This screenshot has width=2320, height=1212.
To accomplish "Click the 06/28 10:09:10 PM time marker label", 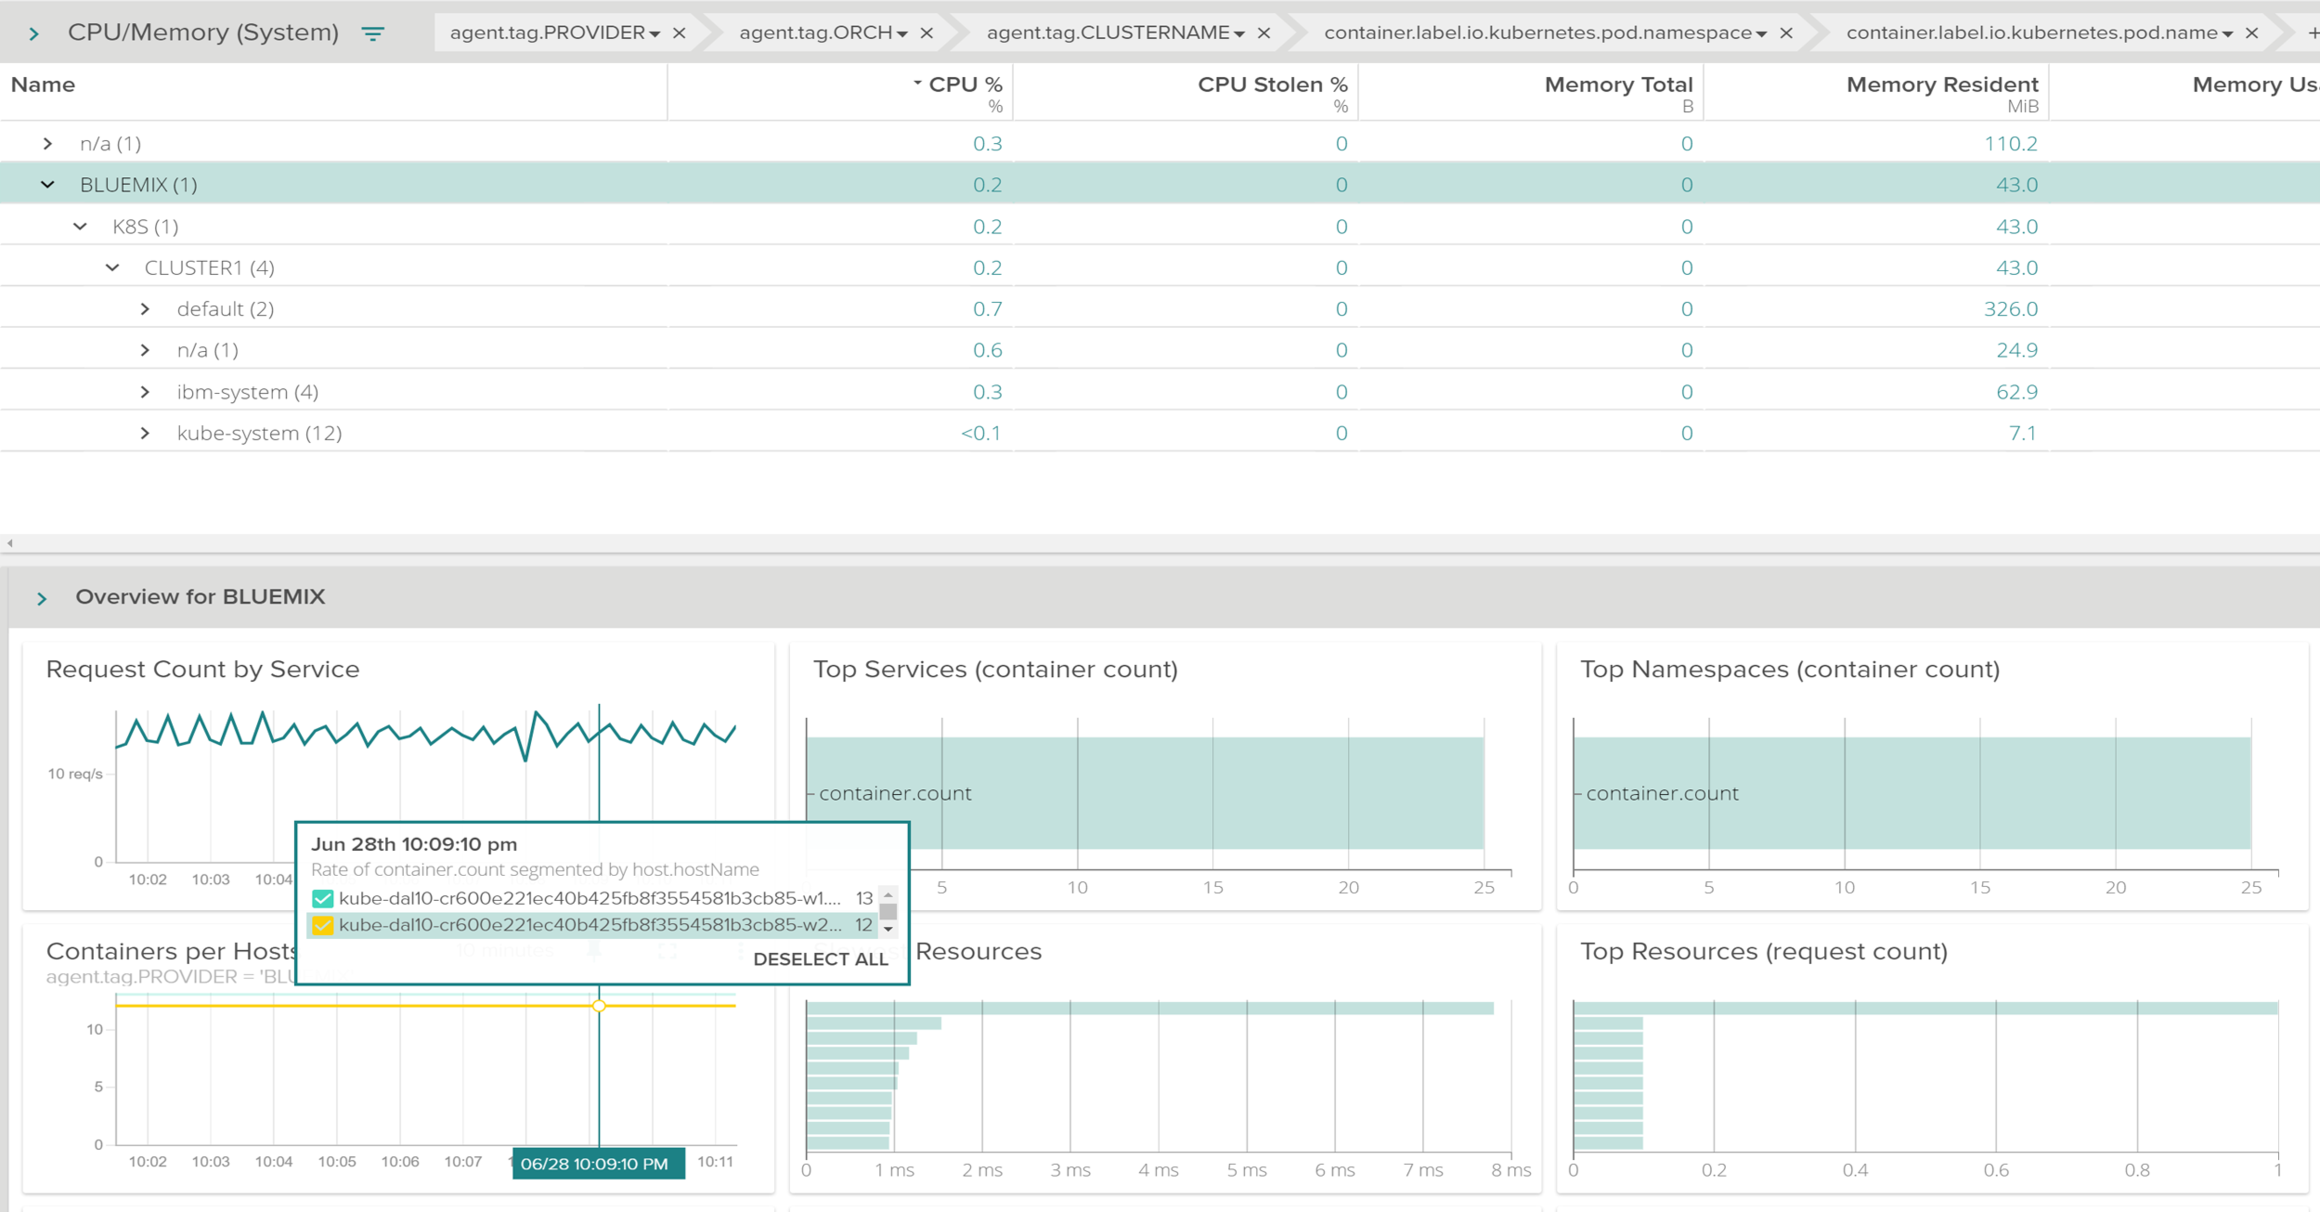I will coord(597,1164).
